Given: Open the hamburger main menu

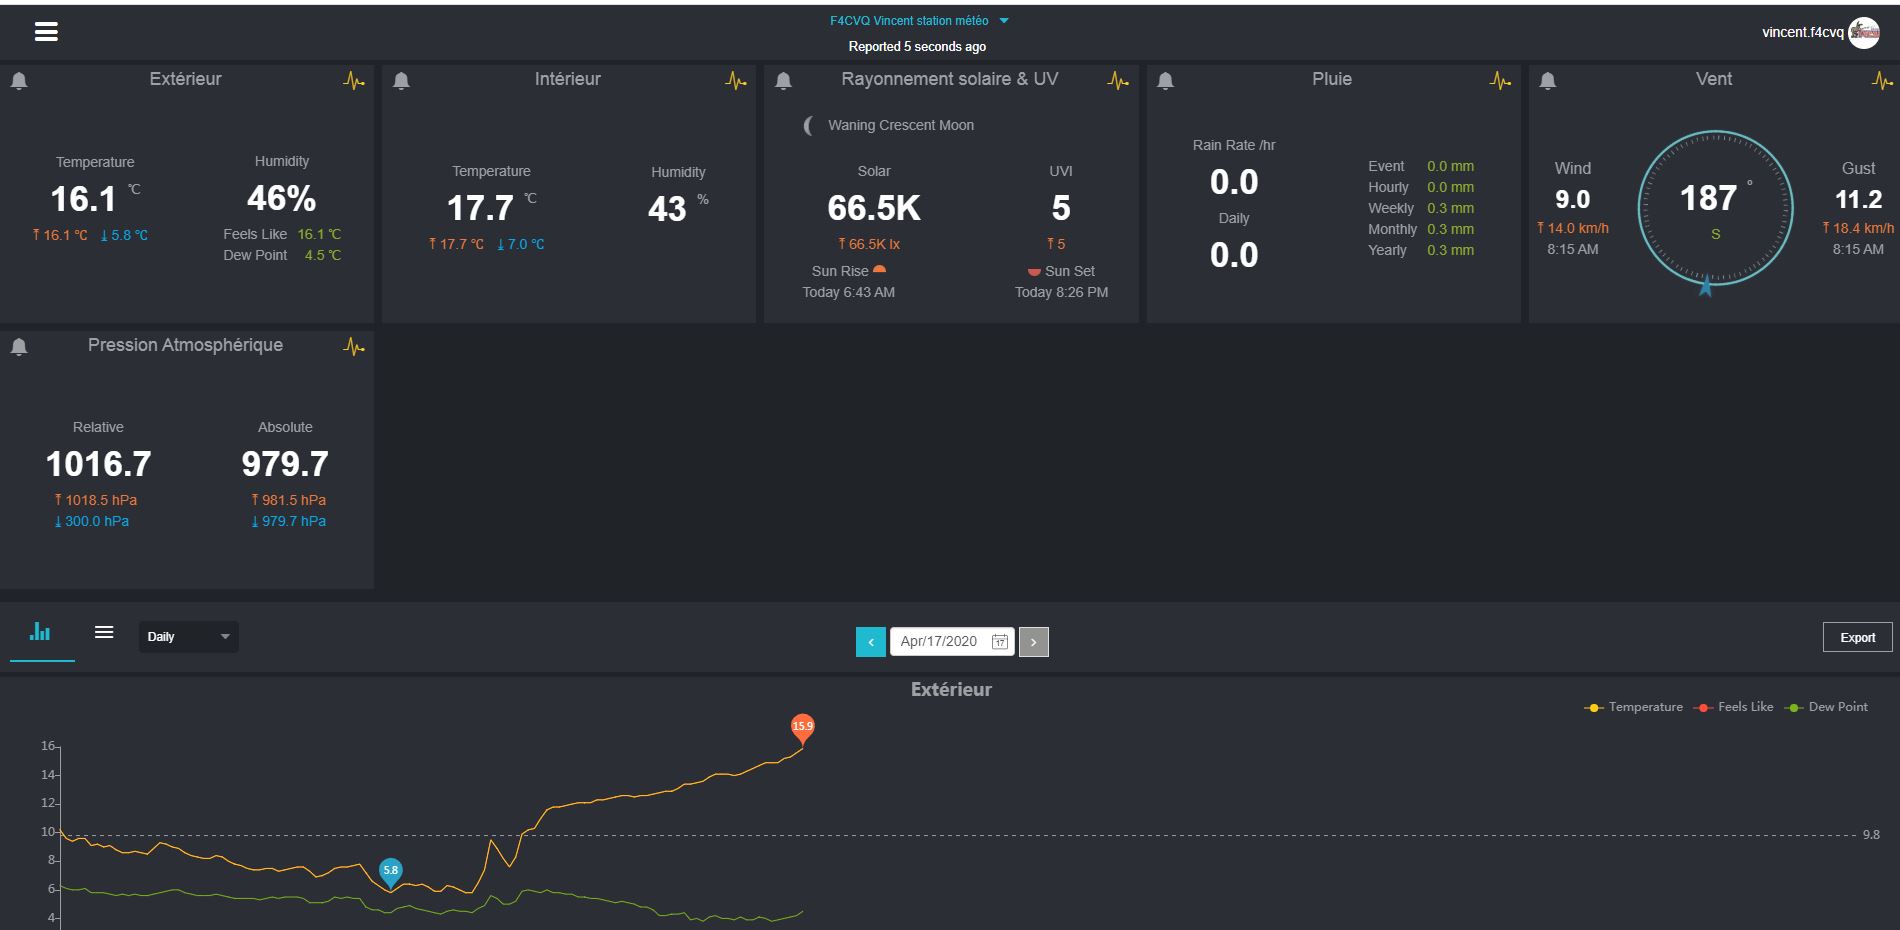Looking at the screenshot, I should pyautogui.click(x=46, y=32).
